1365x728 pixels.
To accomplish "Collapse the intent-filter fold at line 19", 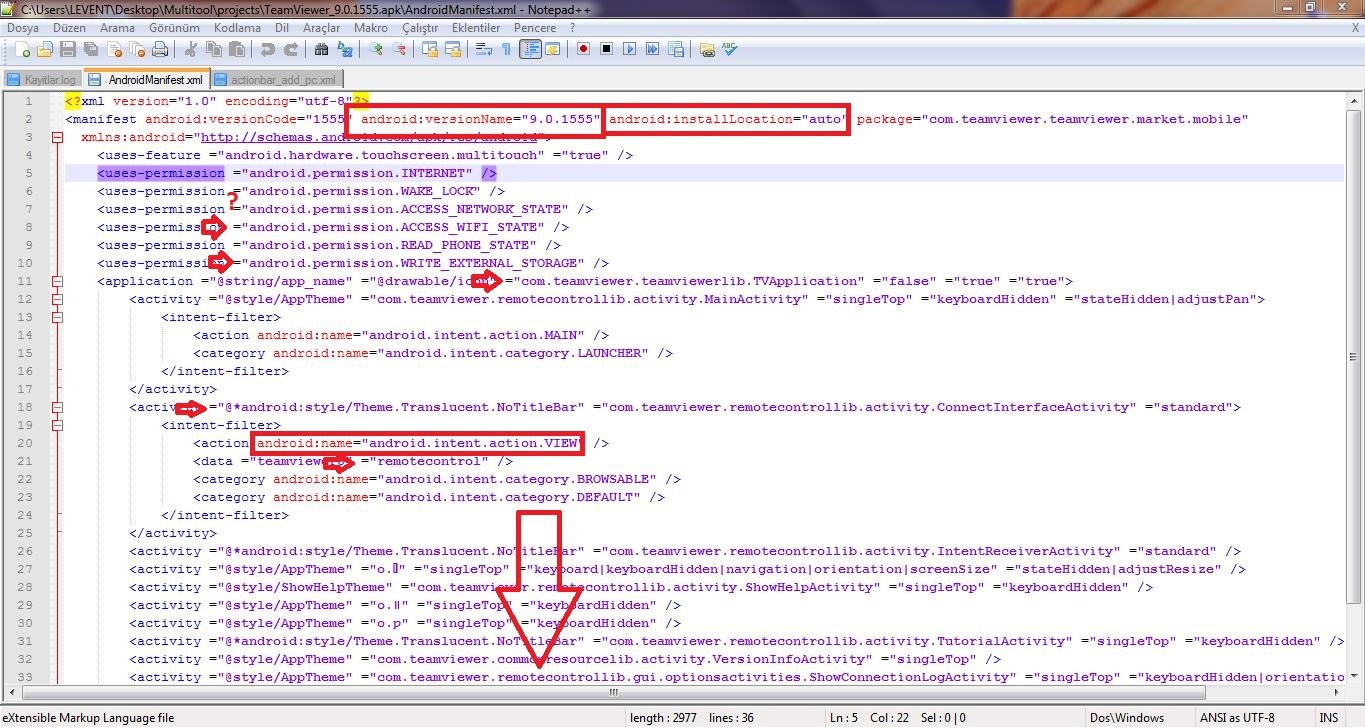I will [57, 425].
